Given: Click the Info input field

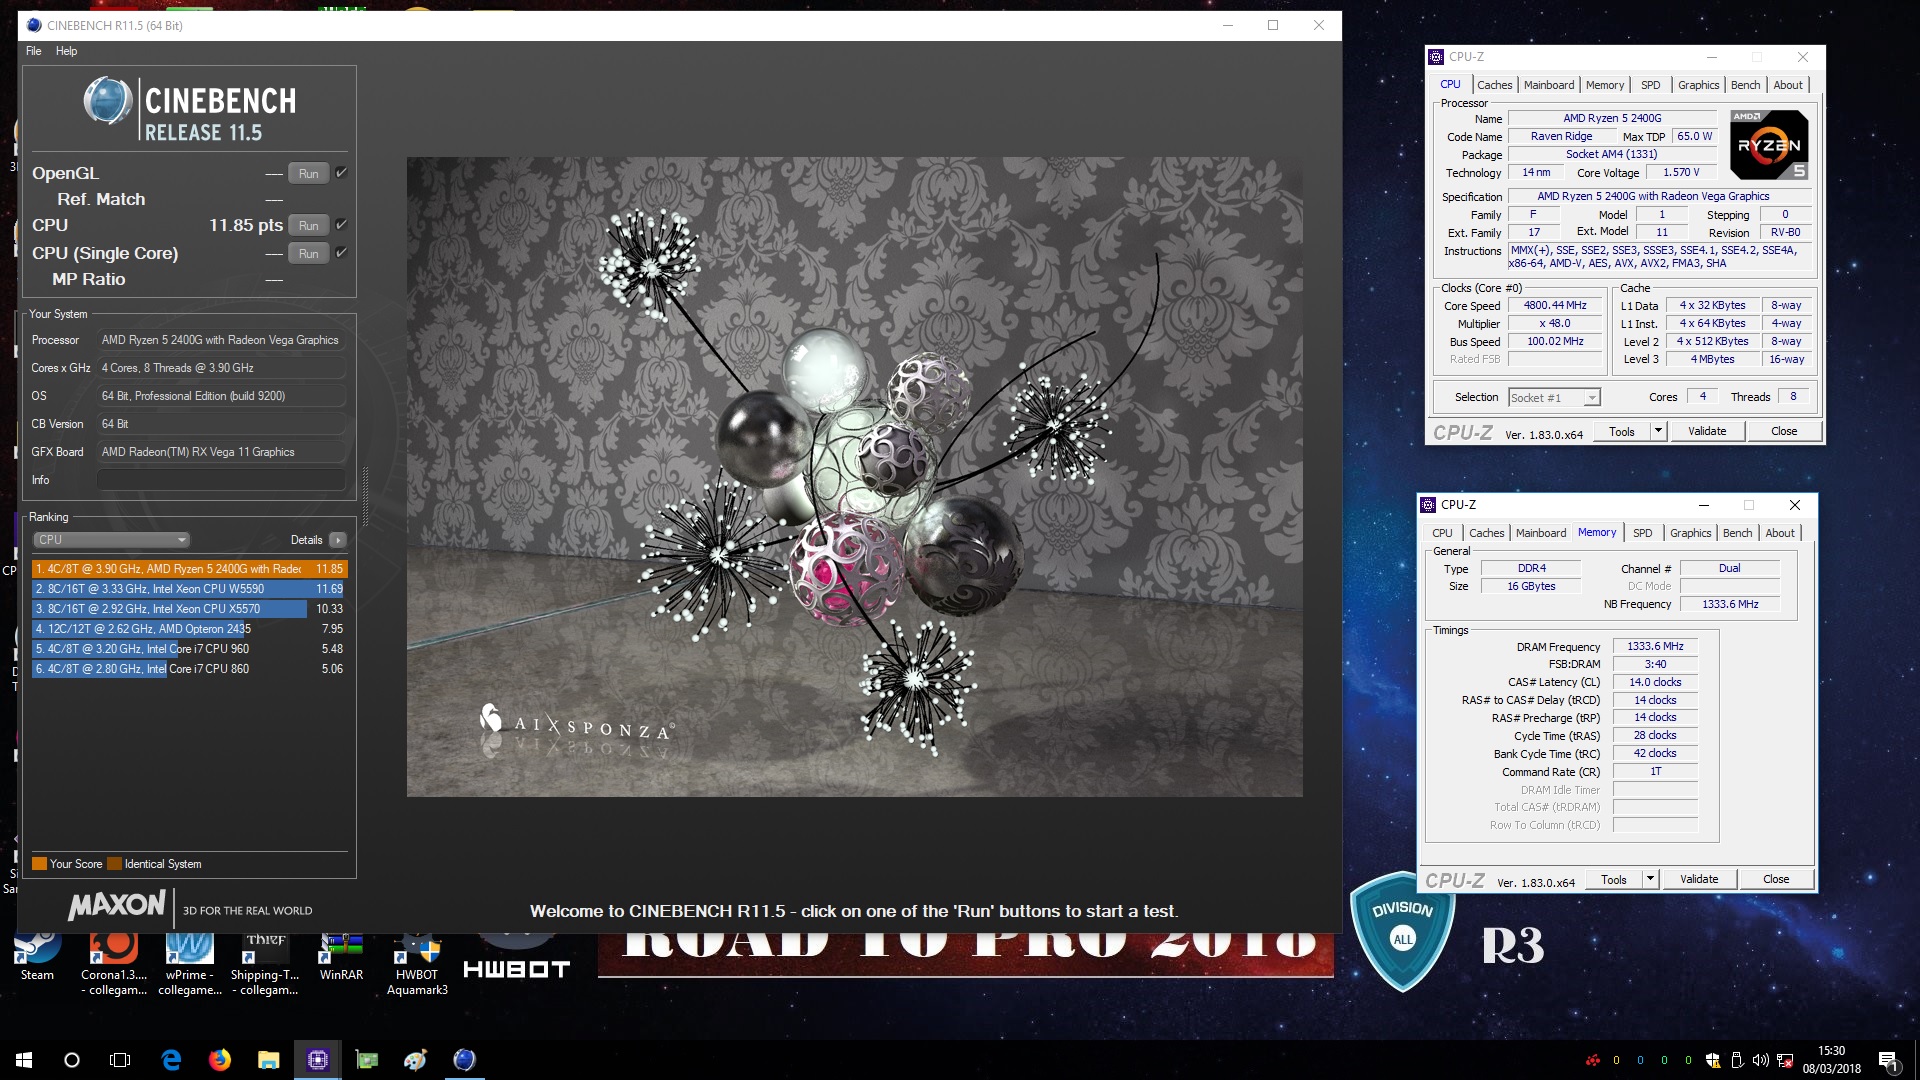Looking at the screenshot, I should tap(221, 480).
